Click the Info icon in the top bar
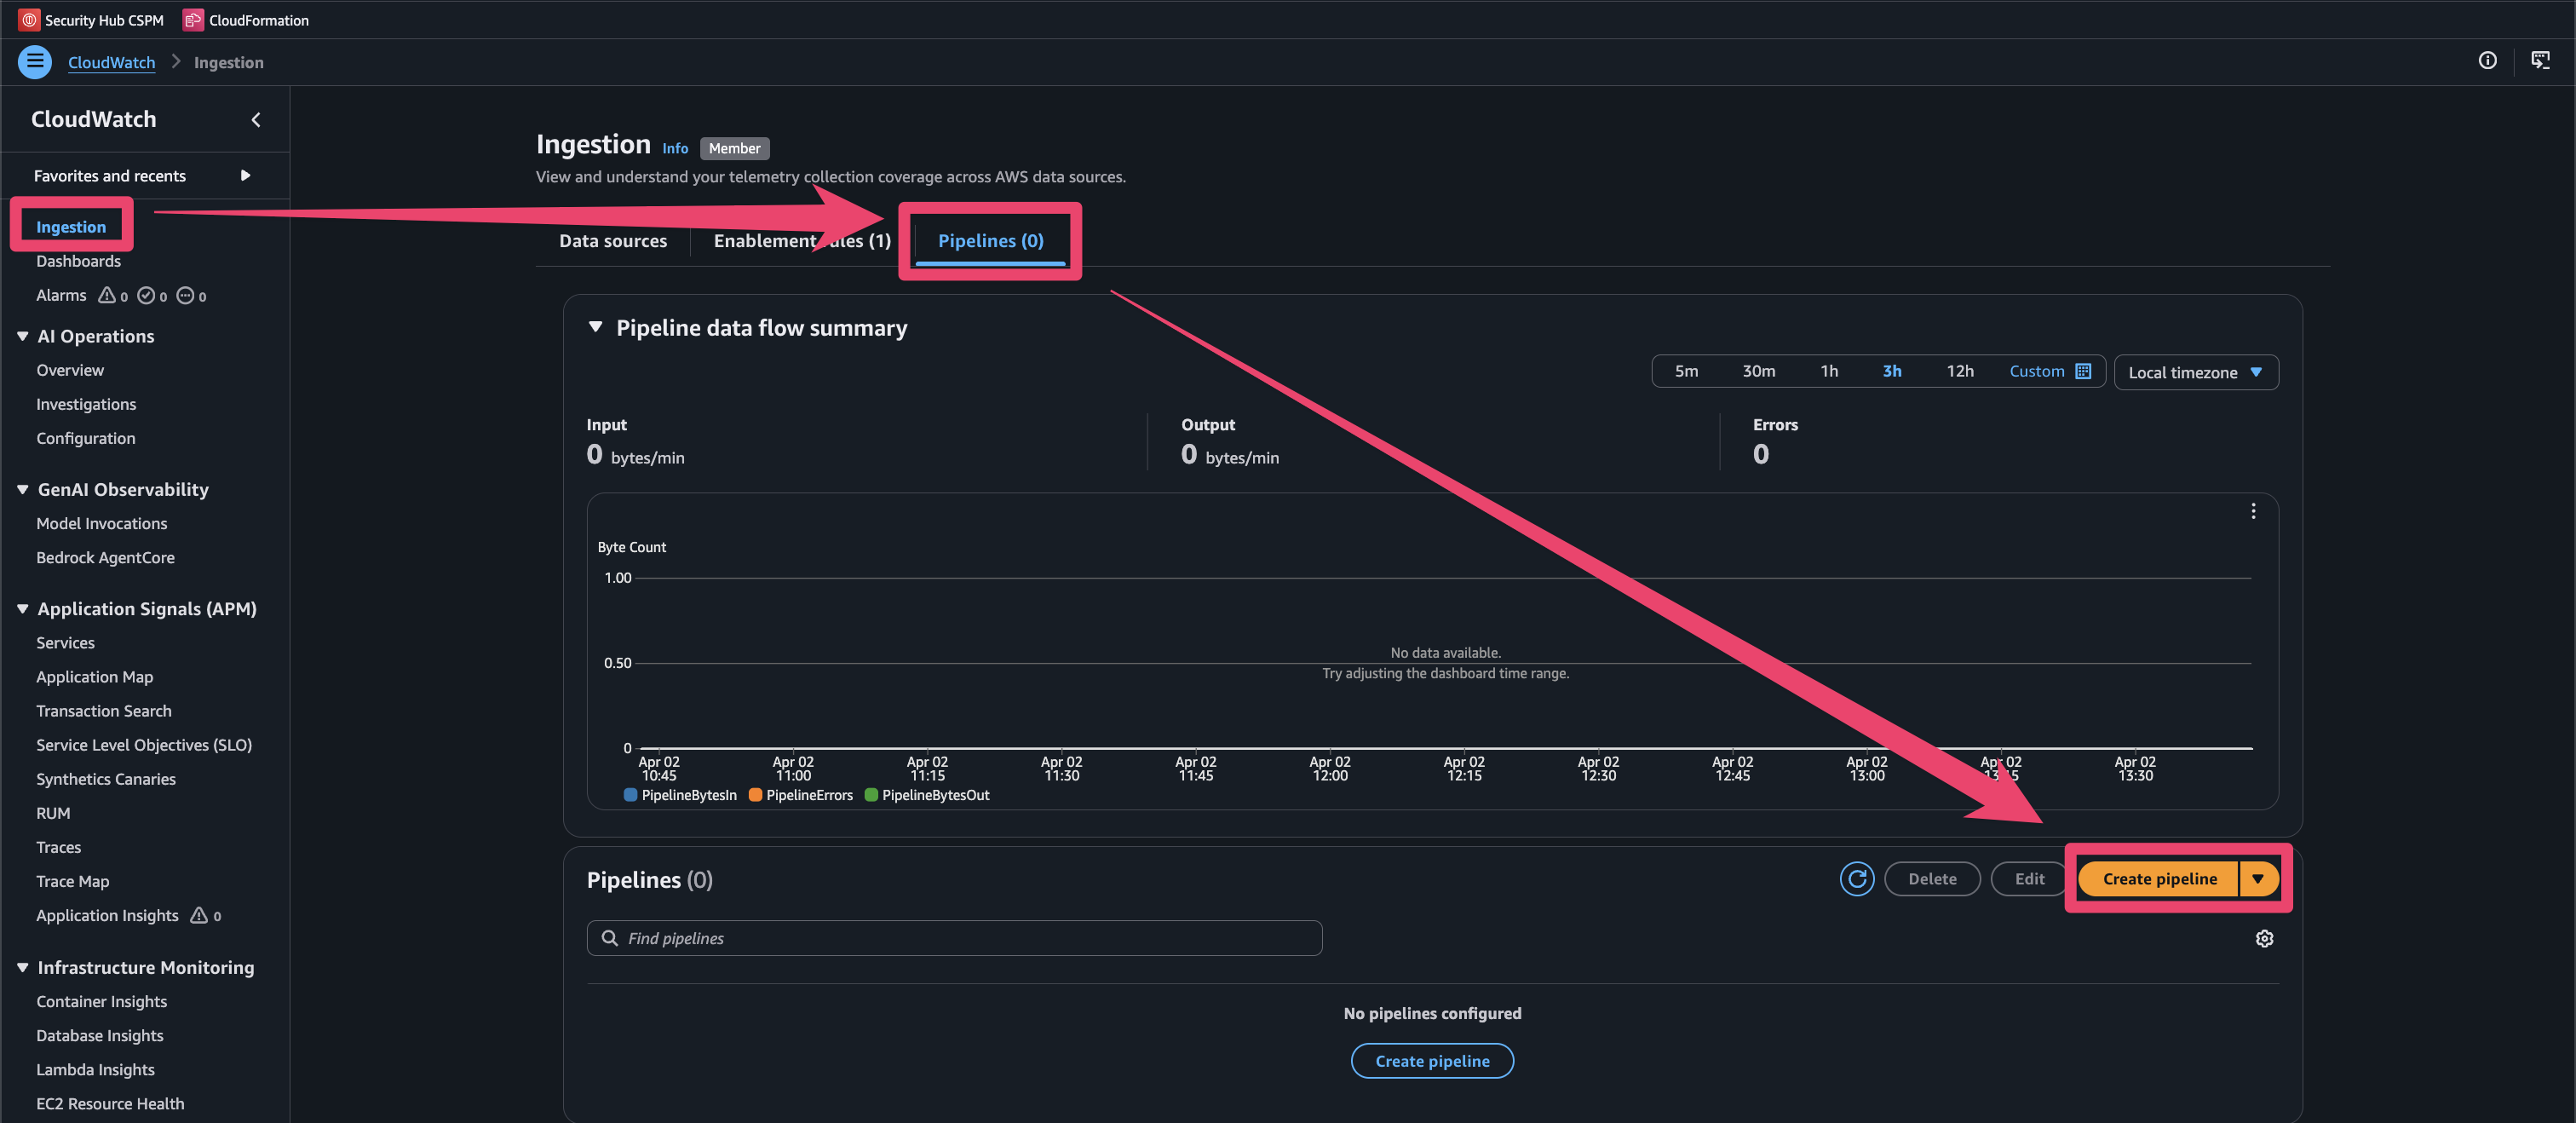This screenshot has height=1123, width=2576. (x=2488, y=61)
